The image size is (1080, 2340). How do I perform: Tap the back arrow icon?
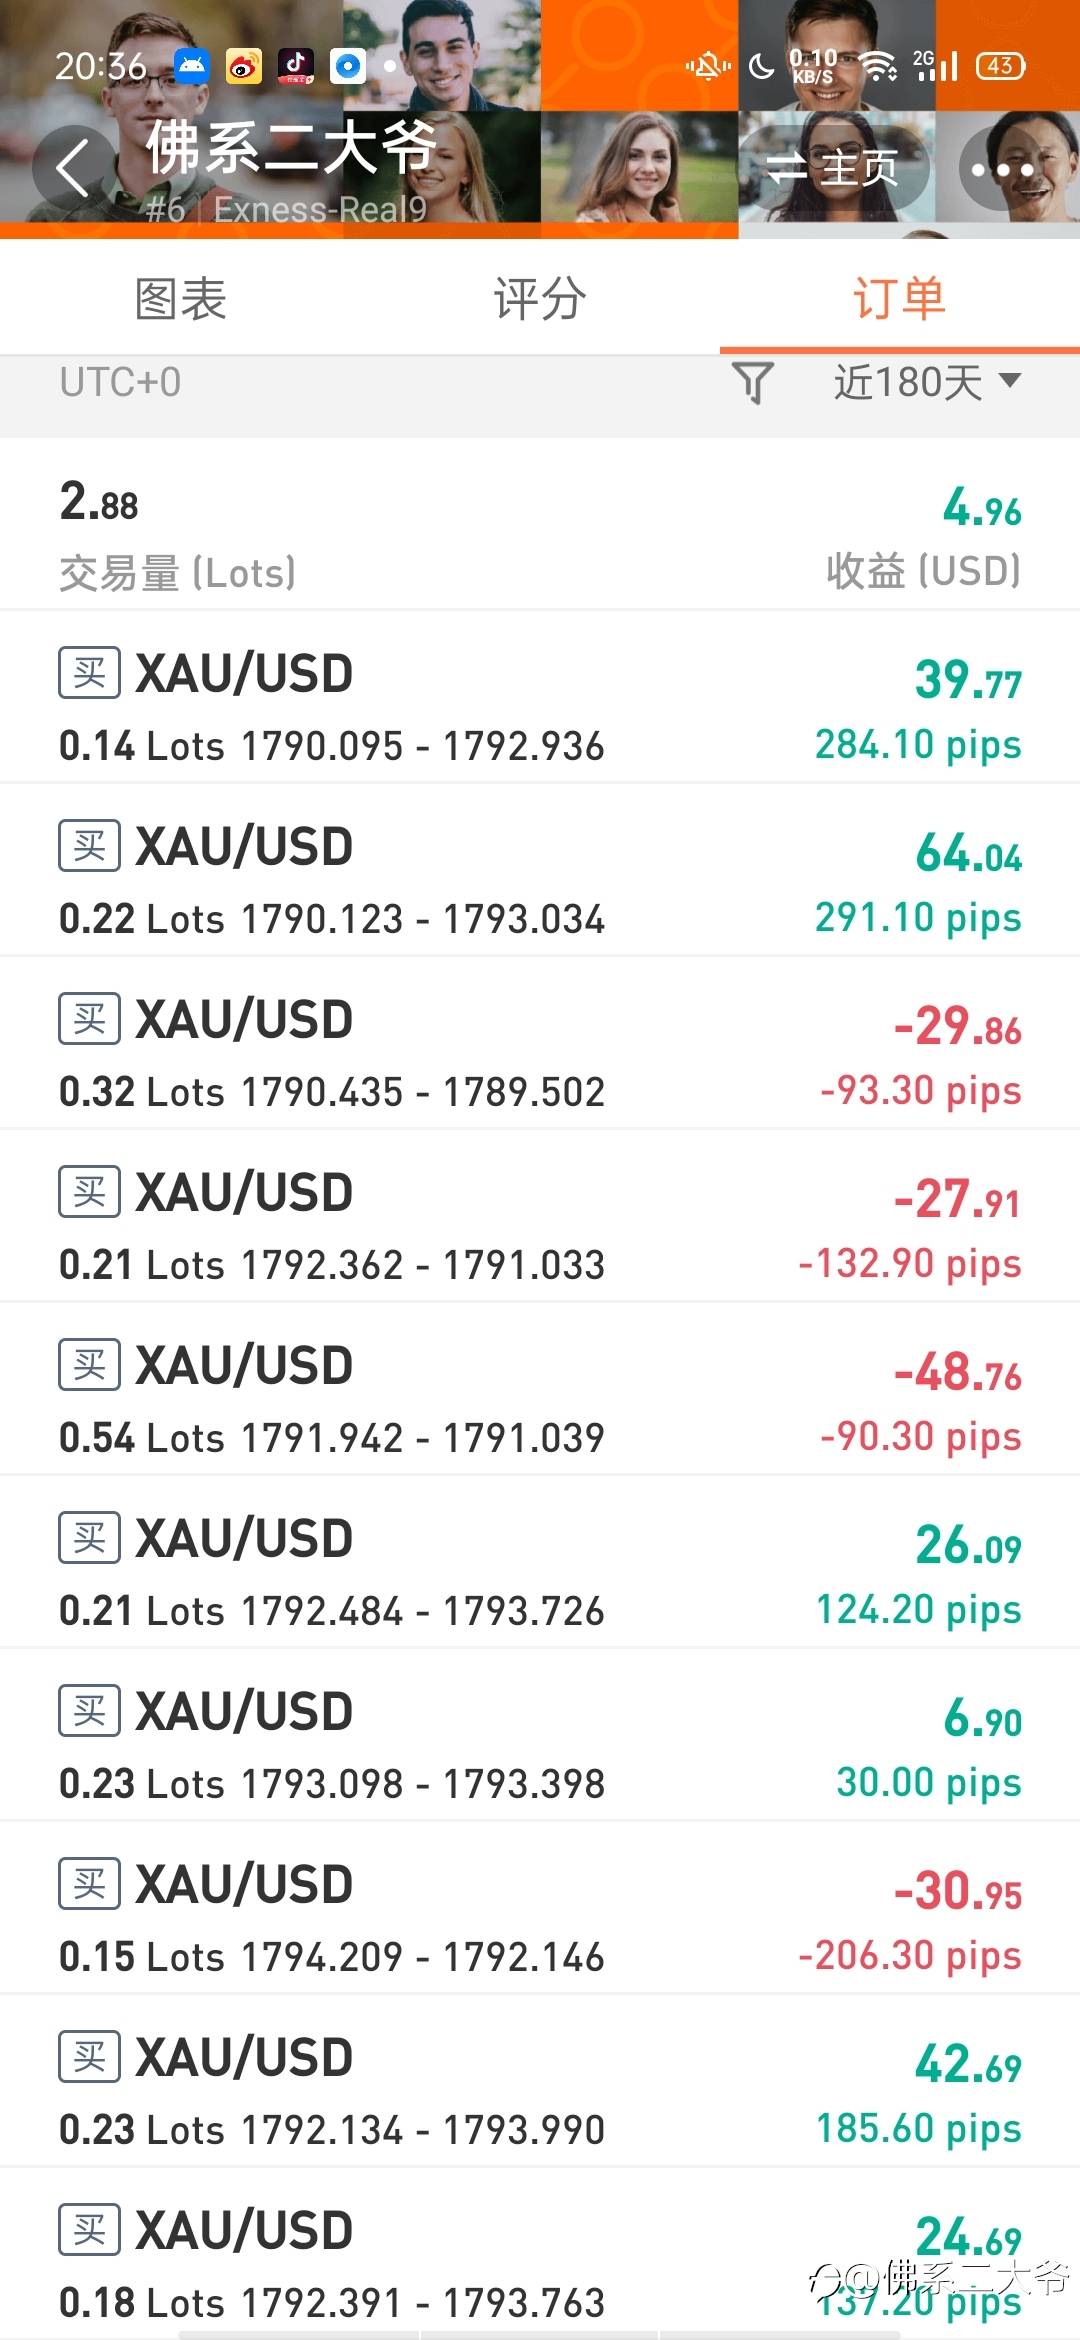tap(72, 168)
